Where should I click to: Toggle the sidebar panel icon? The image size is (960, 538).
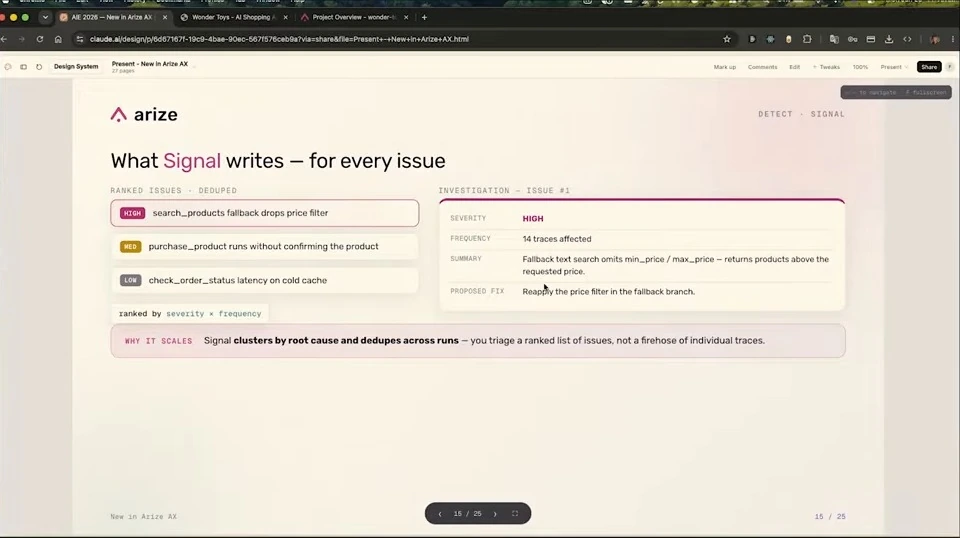tap(23, 67)
